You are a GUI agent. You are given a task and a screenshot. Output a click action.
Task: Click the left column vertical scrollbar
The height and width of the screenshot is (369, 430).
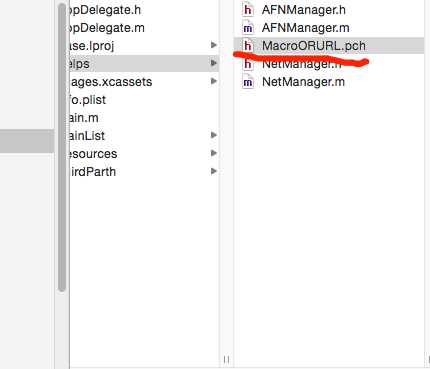(62, 147)
